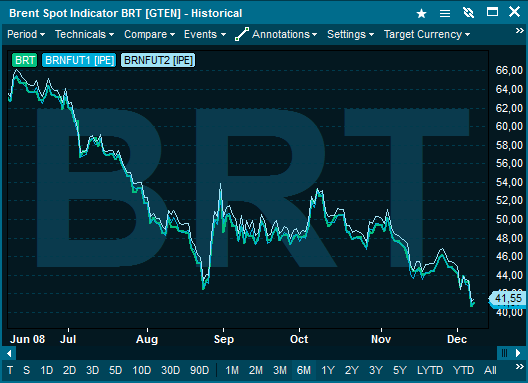Select the 1Y time range button
Viewport: 528px width, 383px height.
coord(328,371)
